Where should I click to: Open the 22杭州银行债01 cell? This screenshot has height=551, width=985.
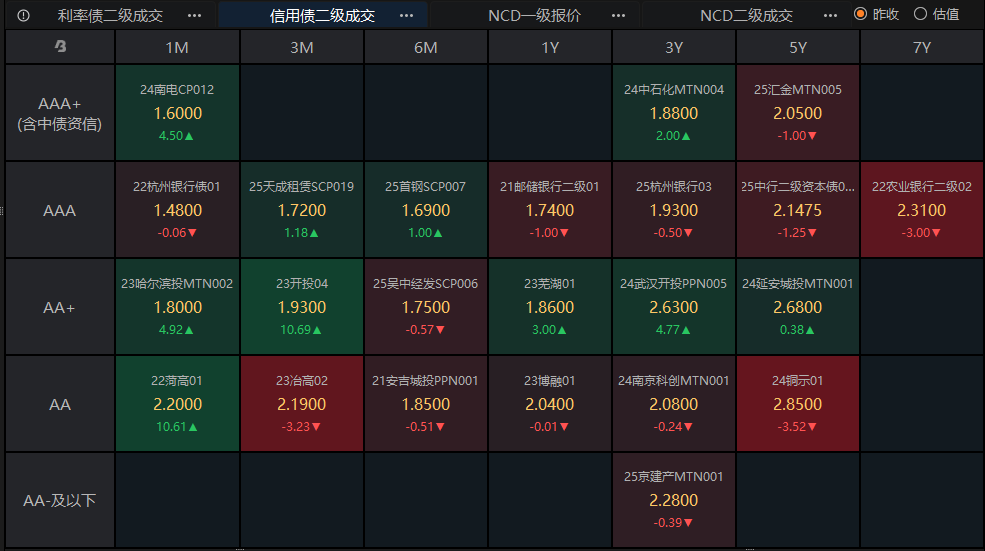pyautogui.click(x=177, y=210)
